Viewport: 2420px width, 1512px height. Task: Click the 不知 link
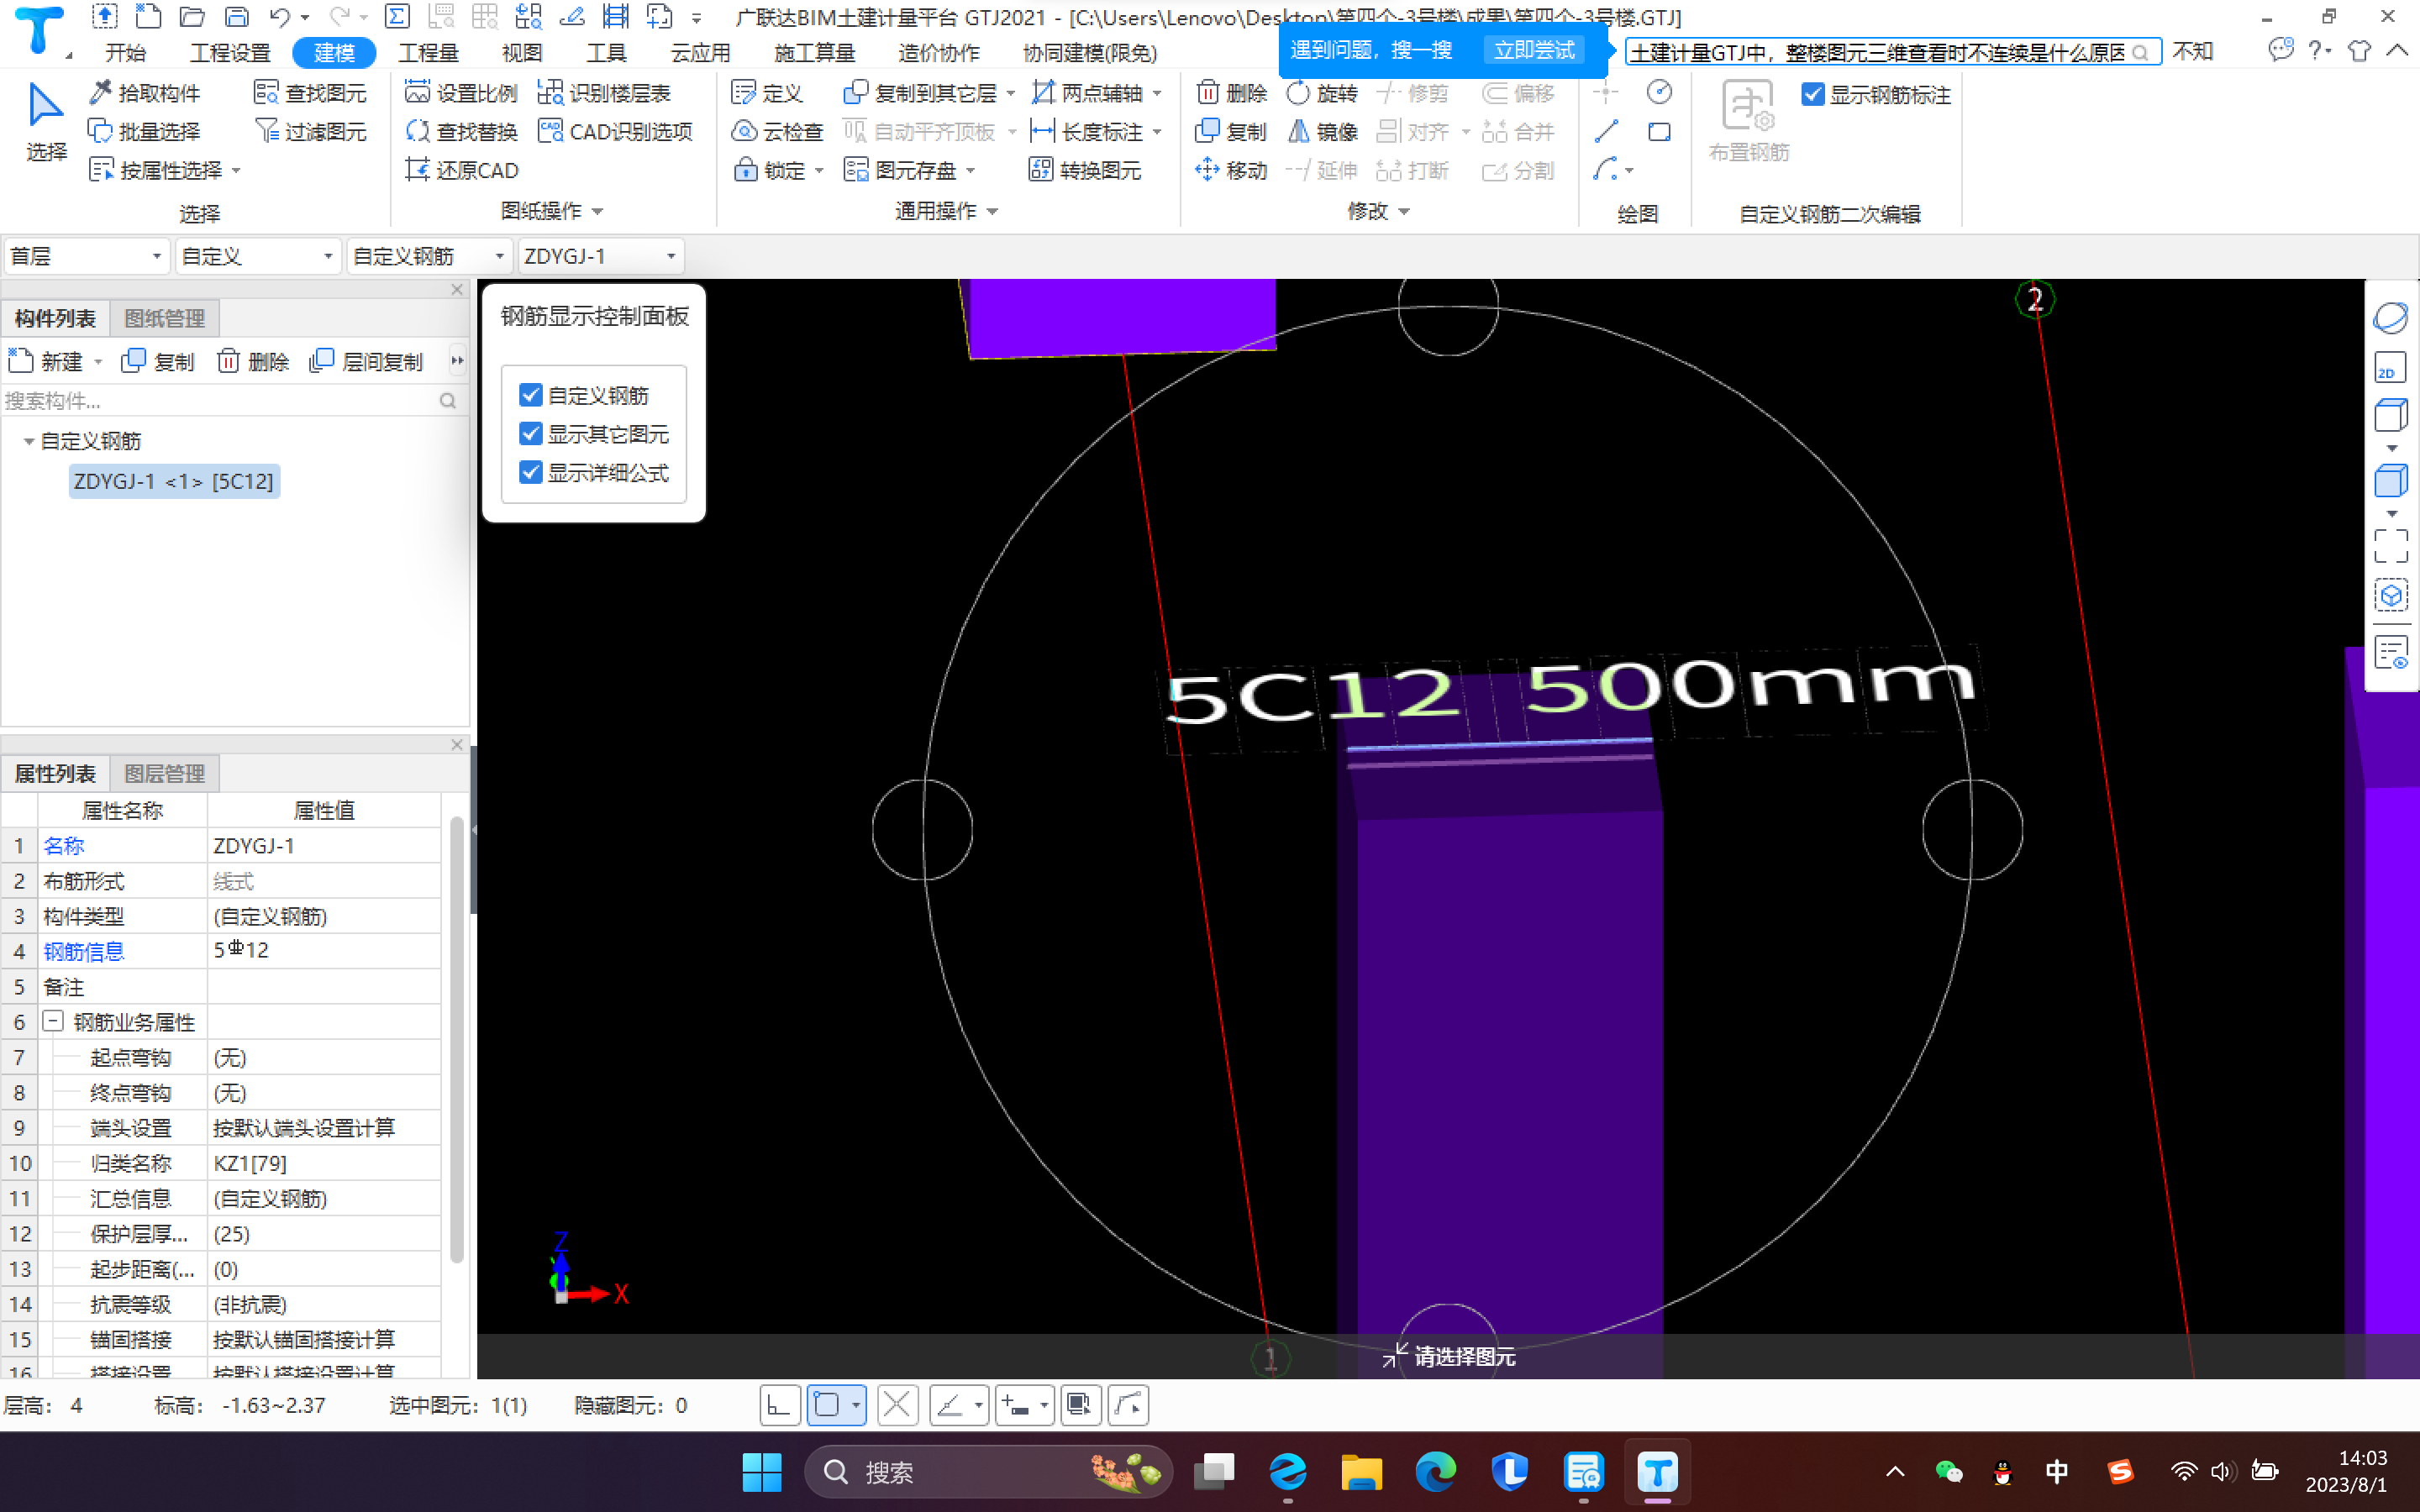coord(2192,51)
